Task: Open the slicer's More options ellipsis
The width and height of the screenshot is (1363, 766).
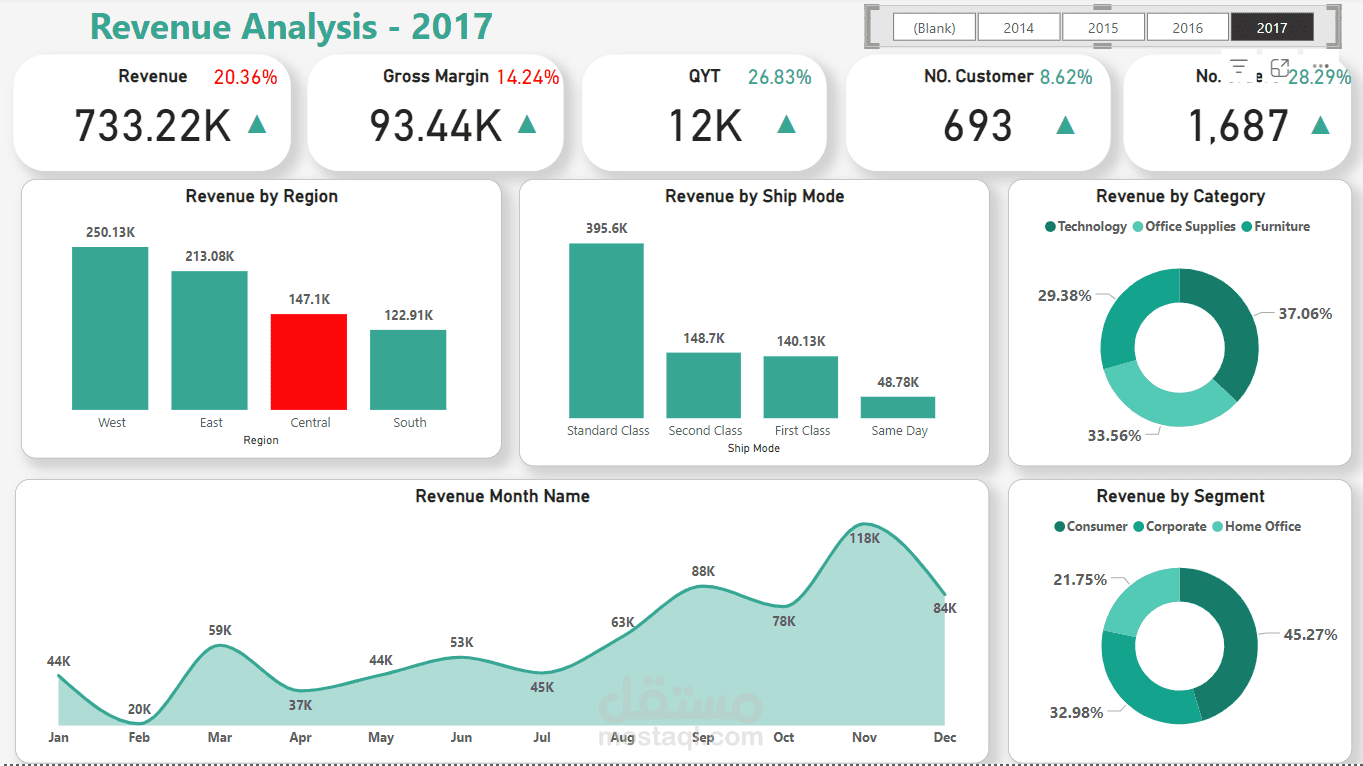Action: coord(1319,68)
